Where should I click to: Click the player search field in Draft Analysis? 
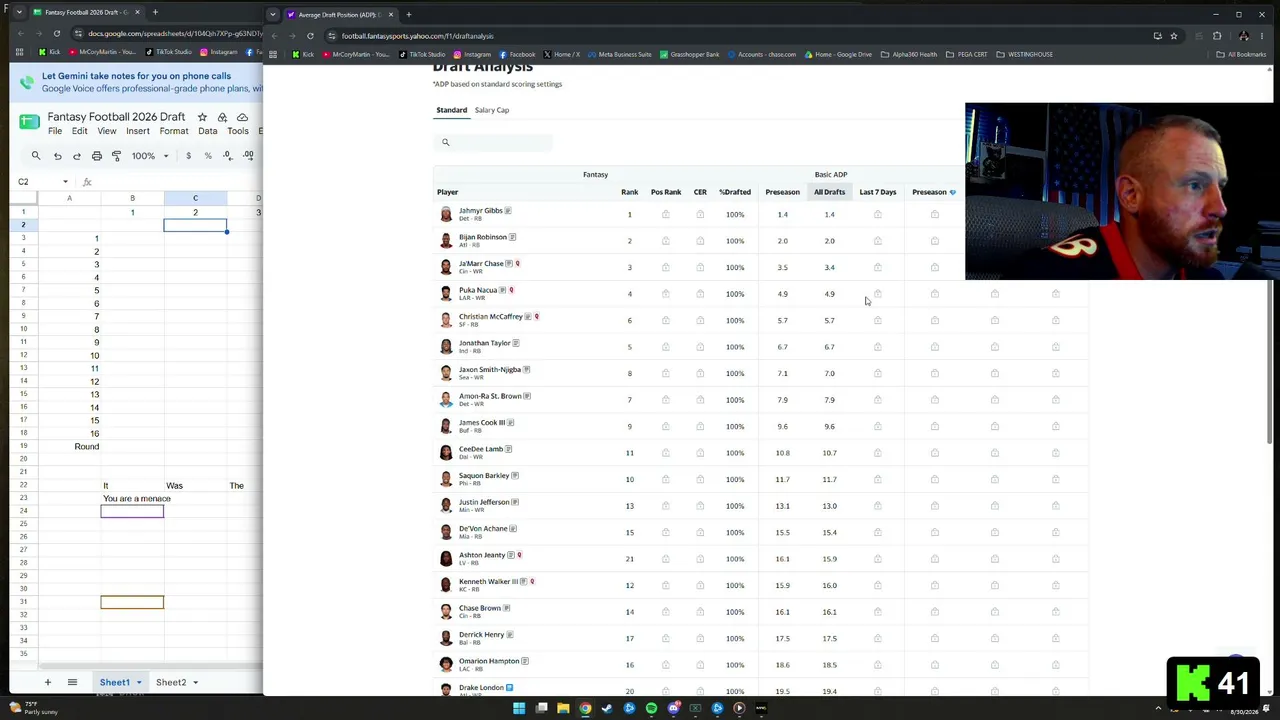[493, 142]
